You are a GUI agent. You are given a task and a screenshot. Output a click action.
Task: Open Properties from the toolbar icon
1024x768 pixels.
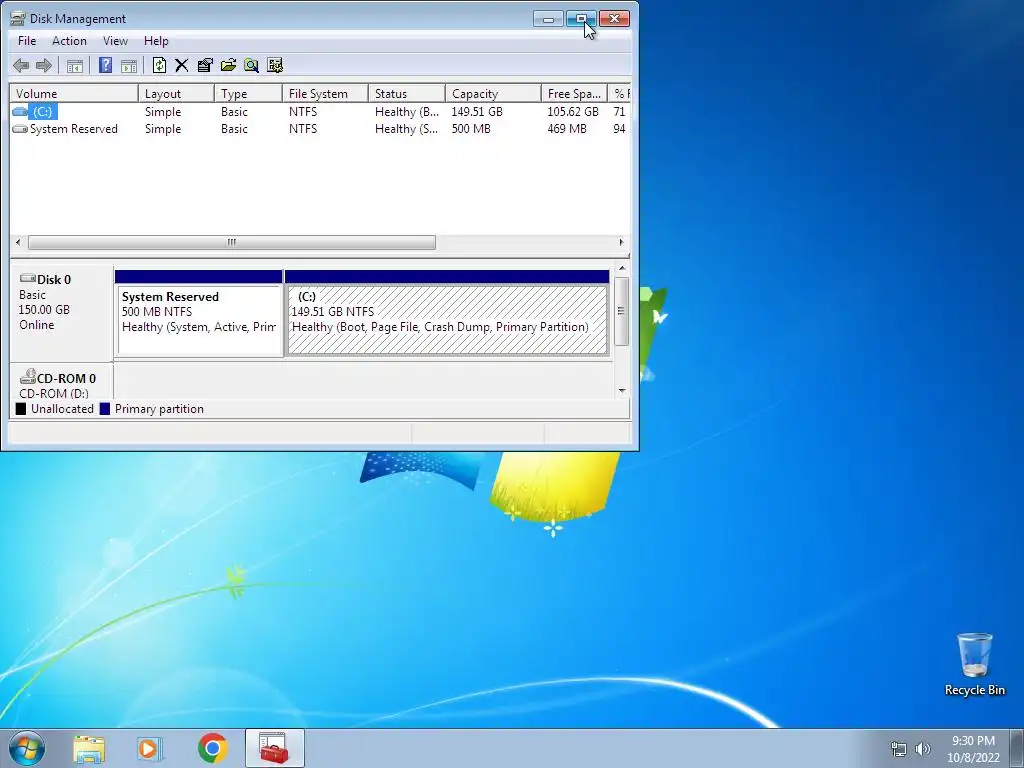(205, 65)
